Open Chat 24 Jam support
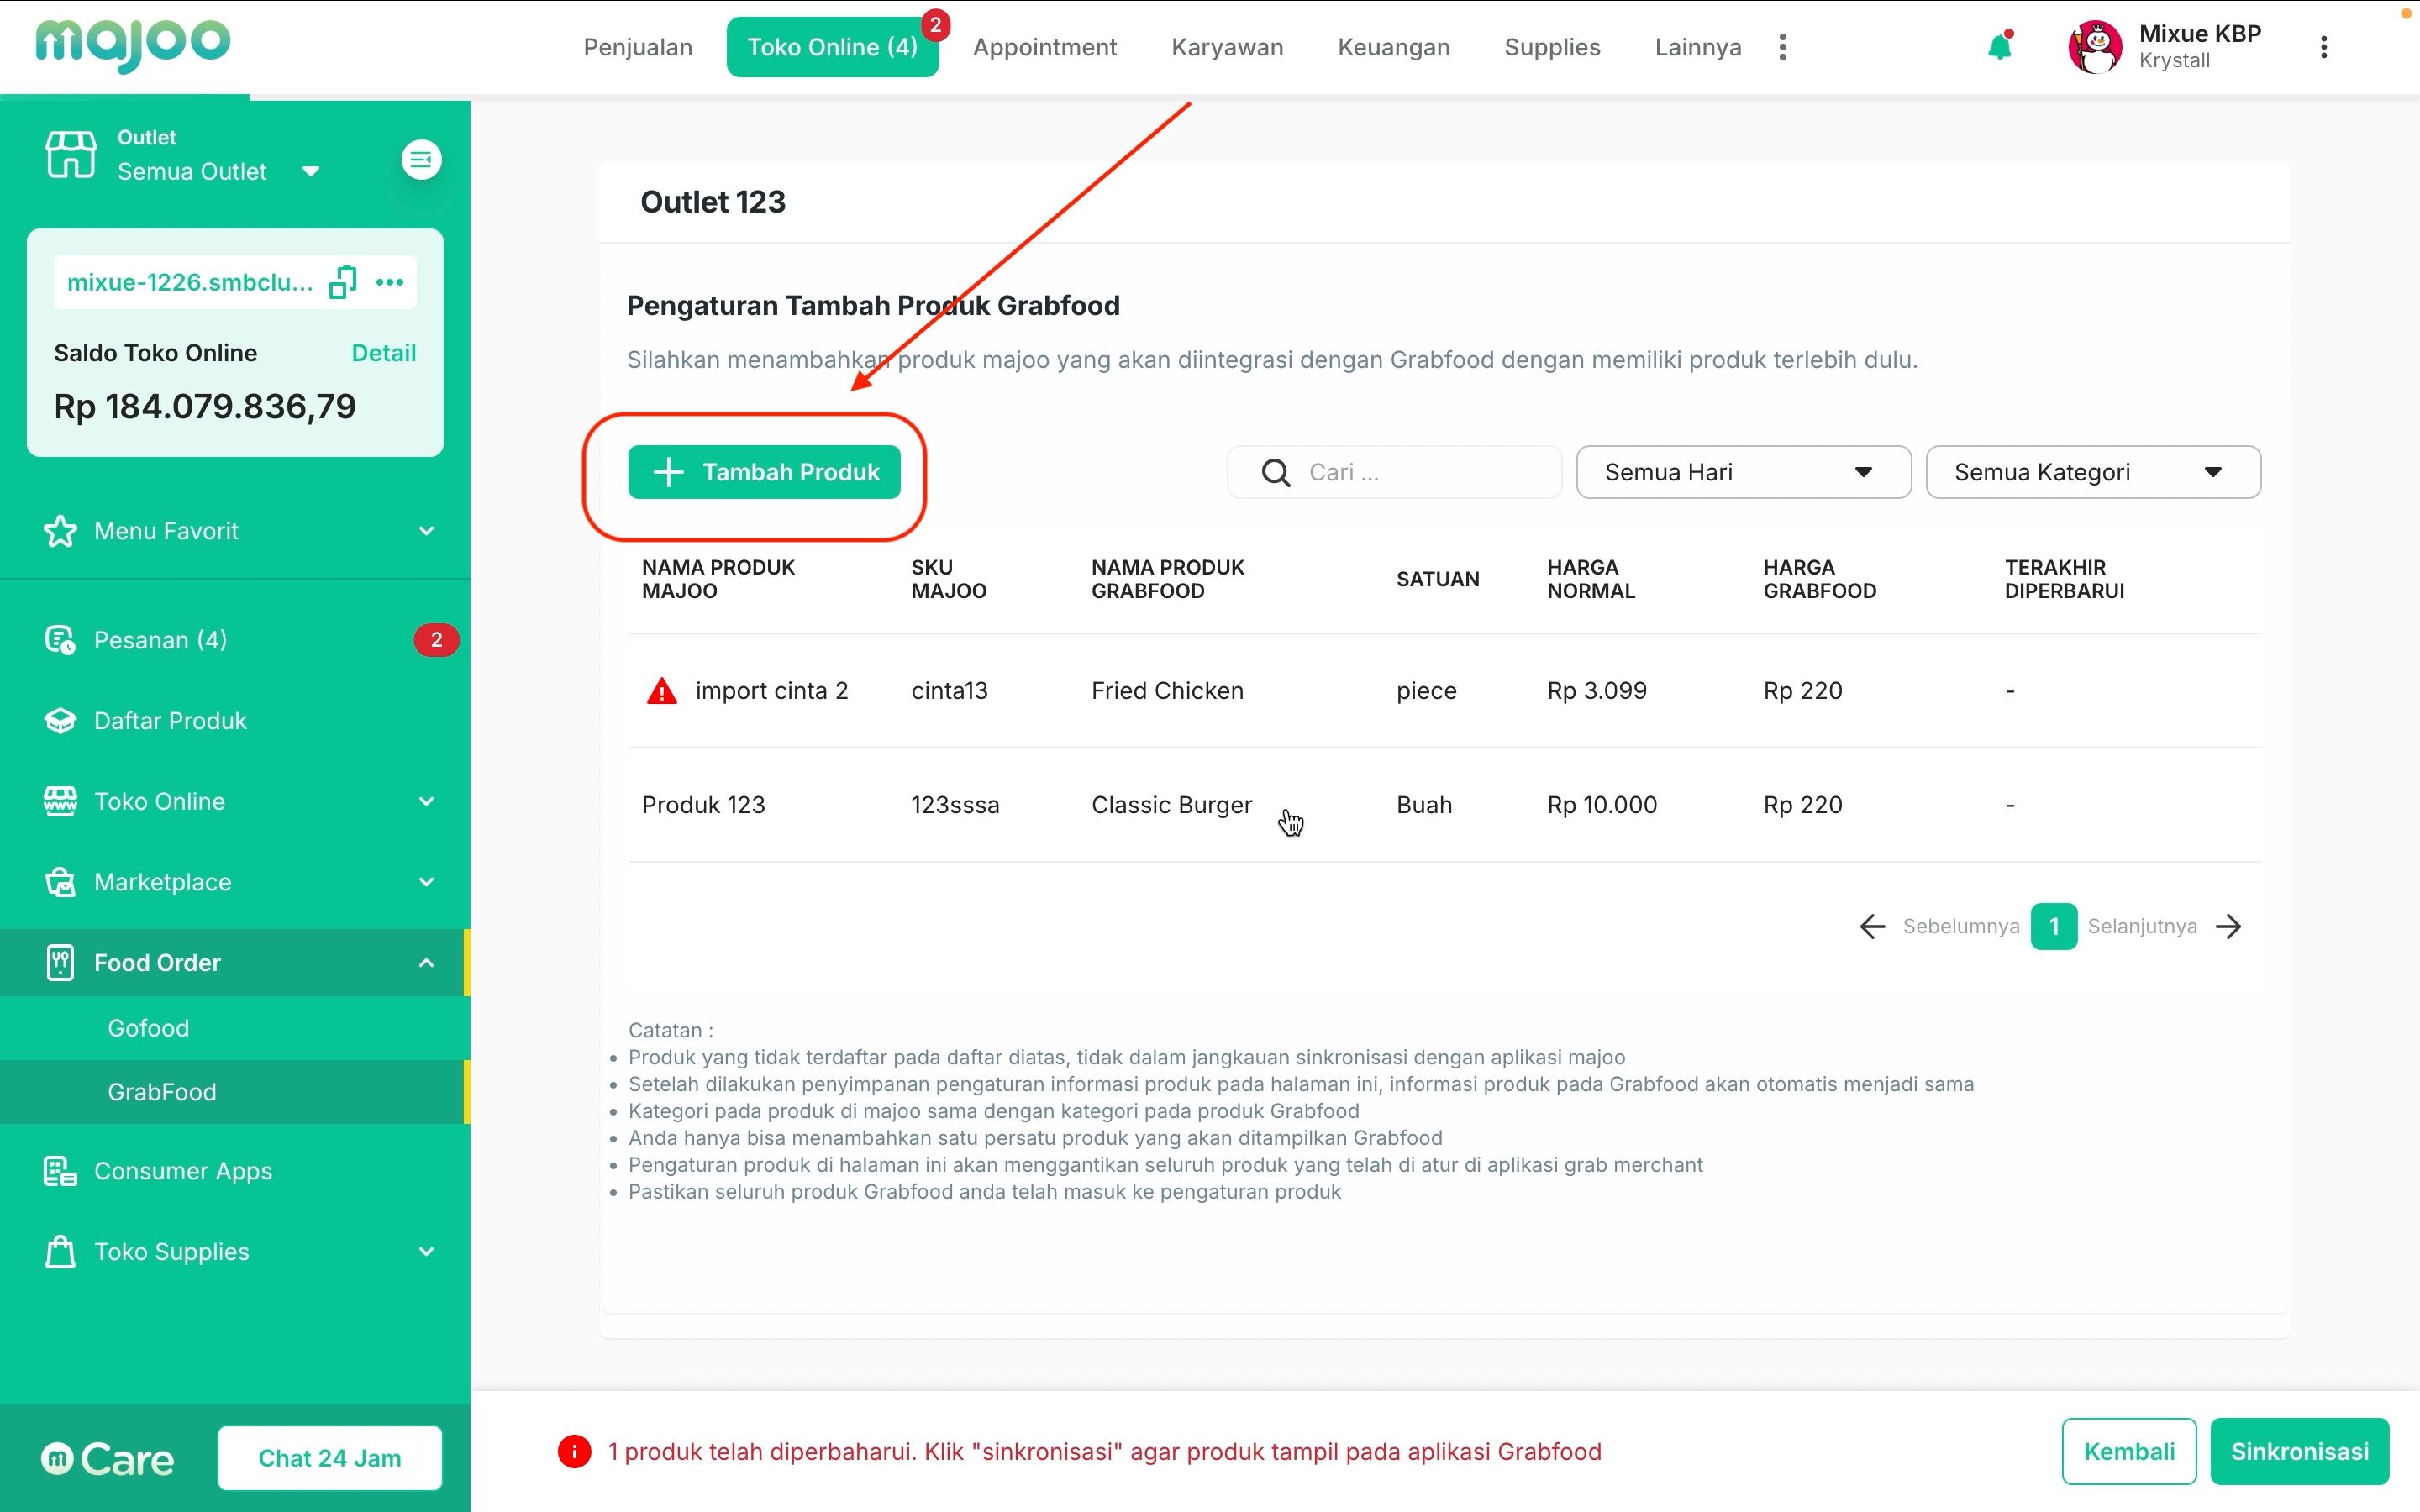The height and width of the screenshot is (1512, 2420). pyautogui.click(x=330, y=1458)
